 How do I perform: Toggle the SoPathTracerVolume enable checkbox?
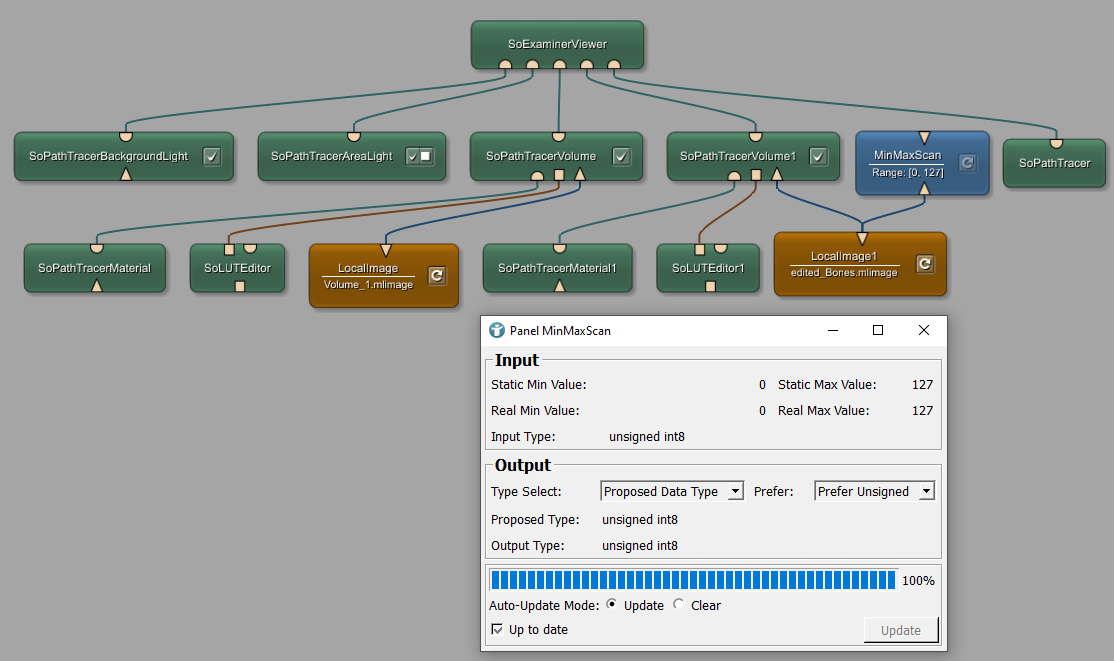click(x=621, y=156)
